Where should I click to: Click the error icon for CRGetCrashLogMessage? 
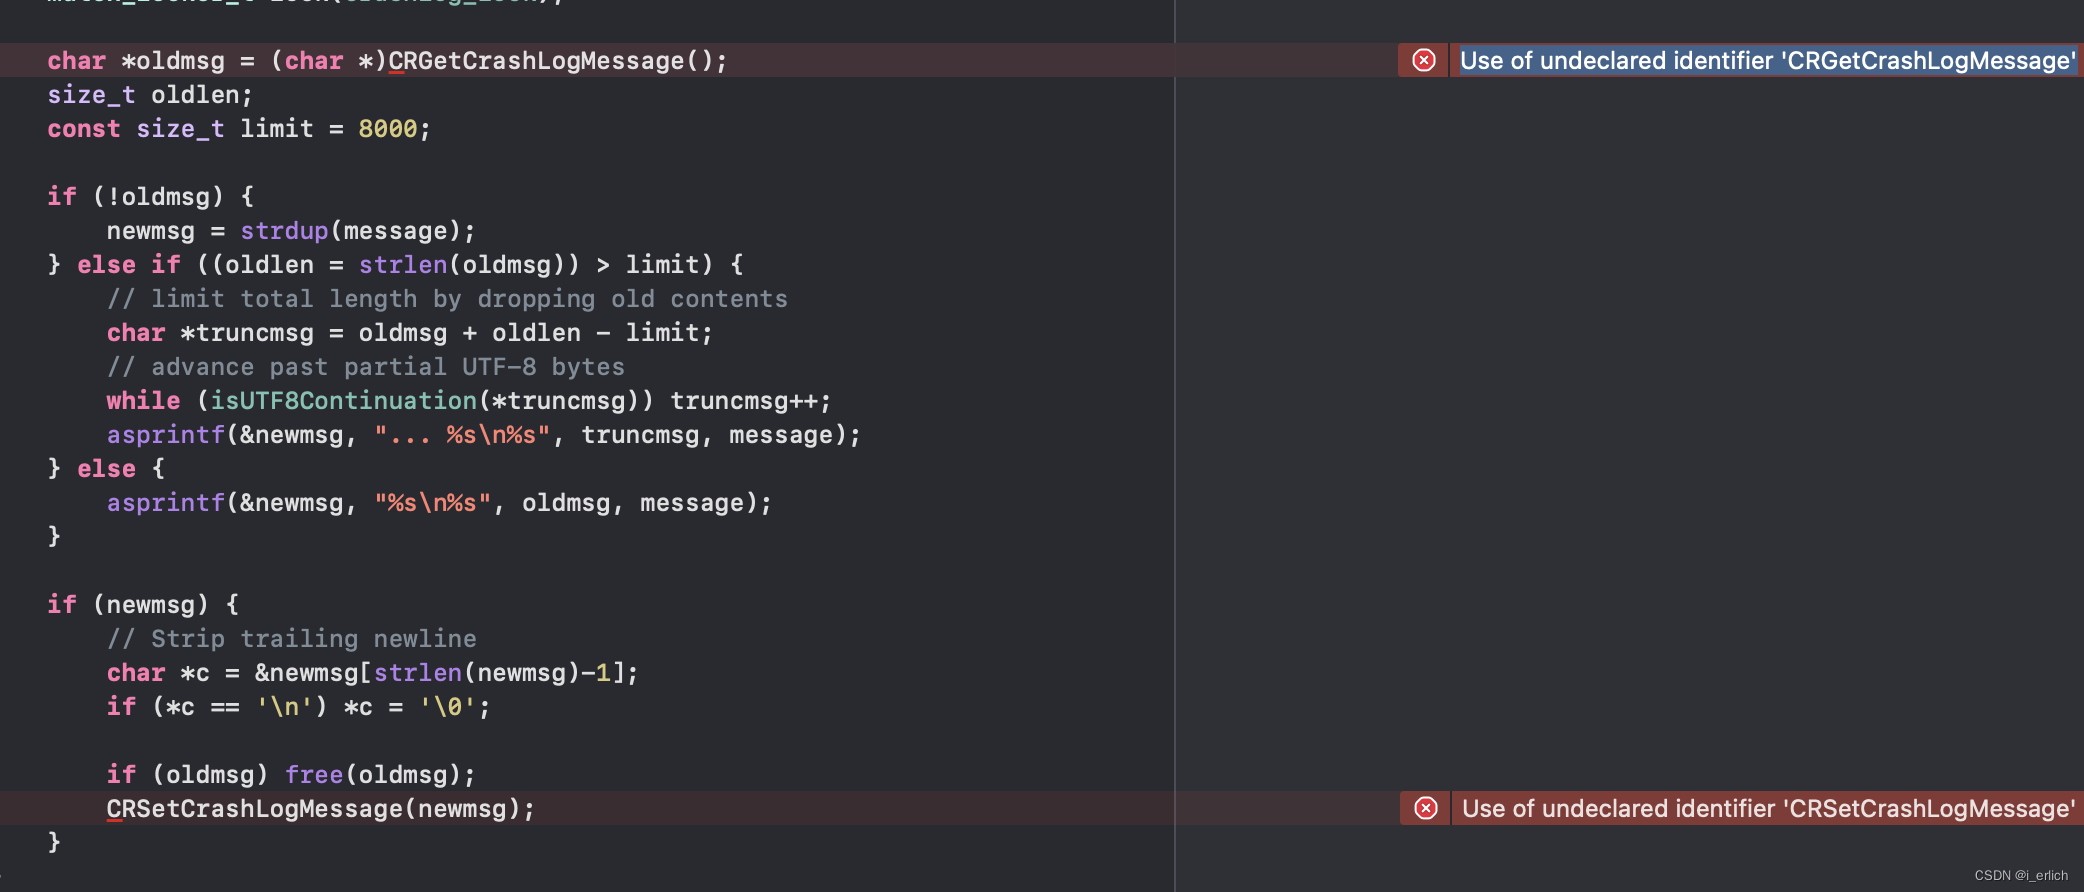coord(1424,60)
